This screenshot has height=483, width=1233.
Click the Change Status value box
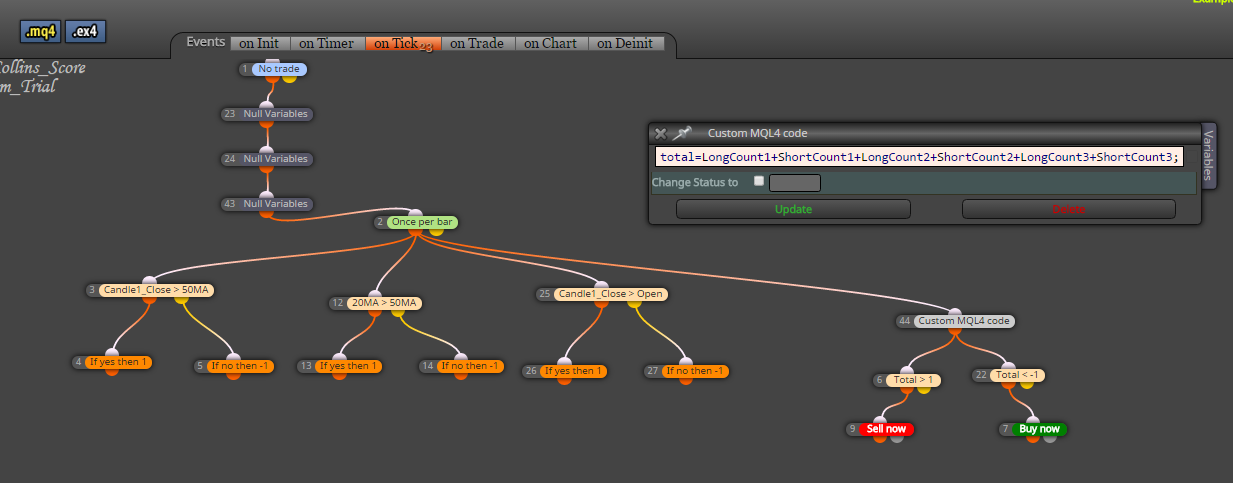tap(795, 183)
